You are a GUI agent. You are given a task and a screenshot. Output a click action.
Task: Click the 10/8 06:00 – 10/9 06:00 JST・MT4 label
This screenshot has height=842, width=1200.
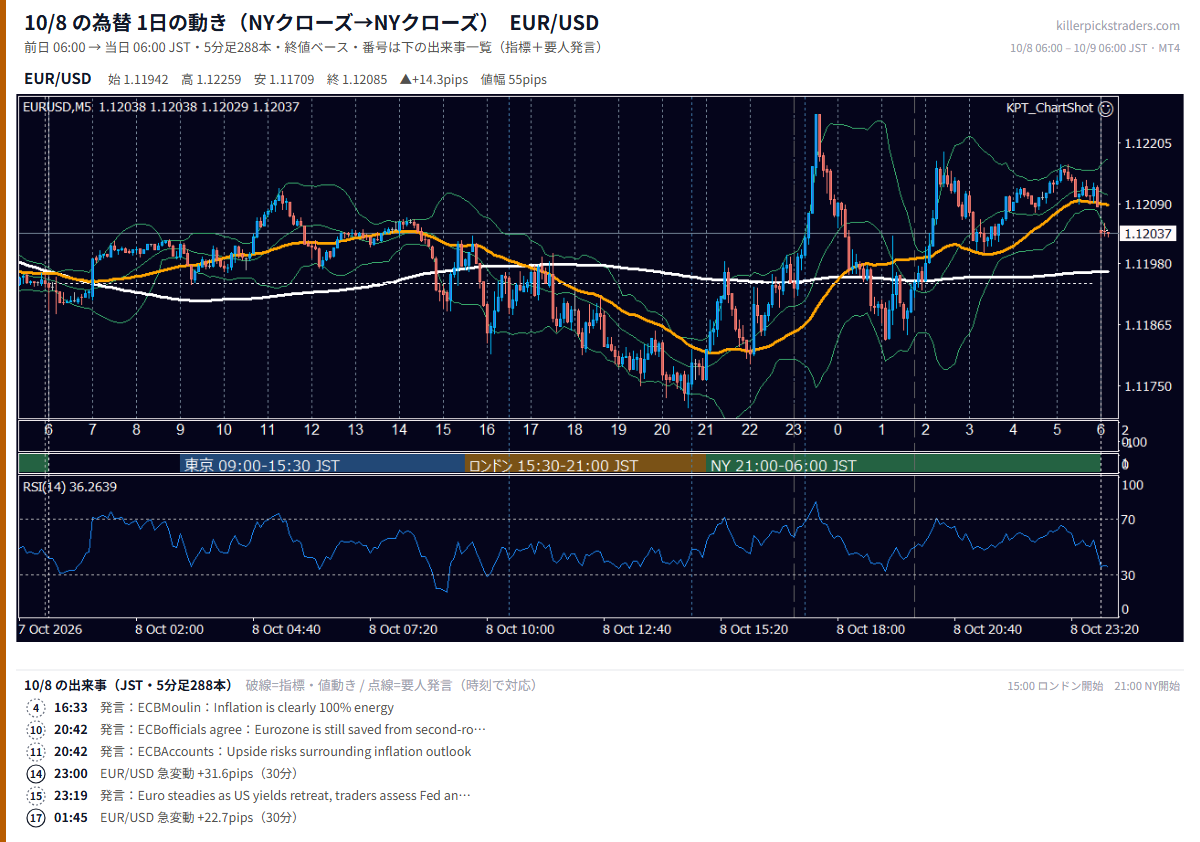tap(1095, 48)
